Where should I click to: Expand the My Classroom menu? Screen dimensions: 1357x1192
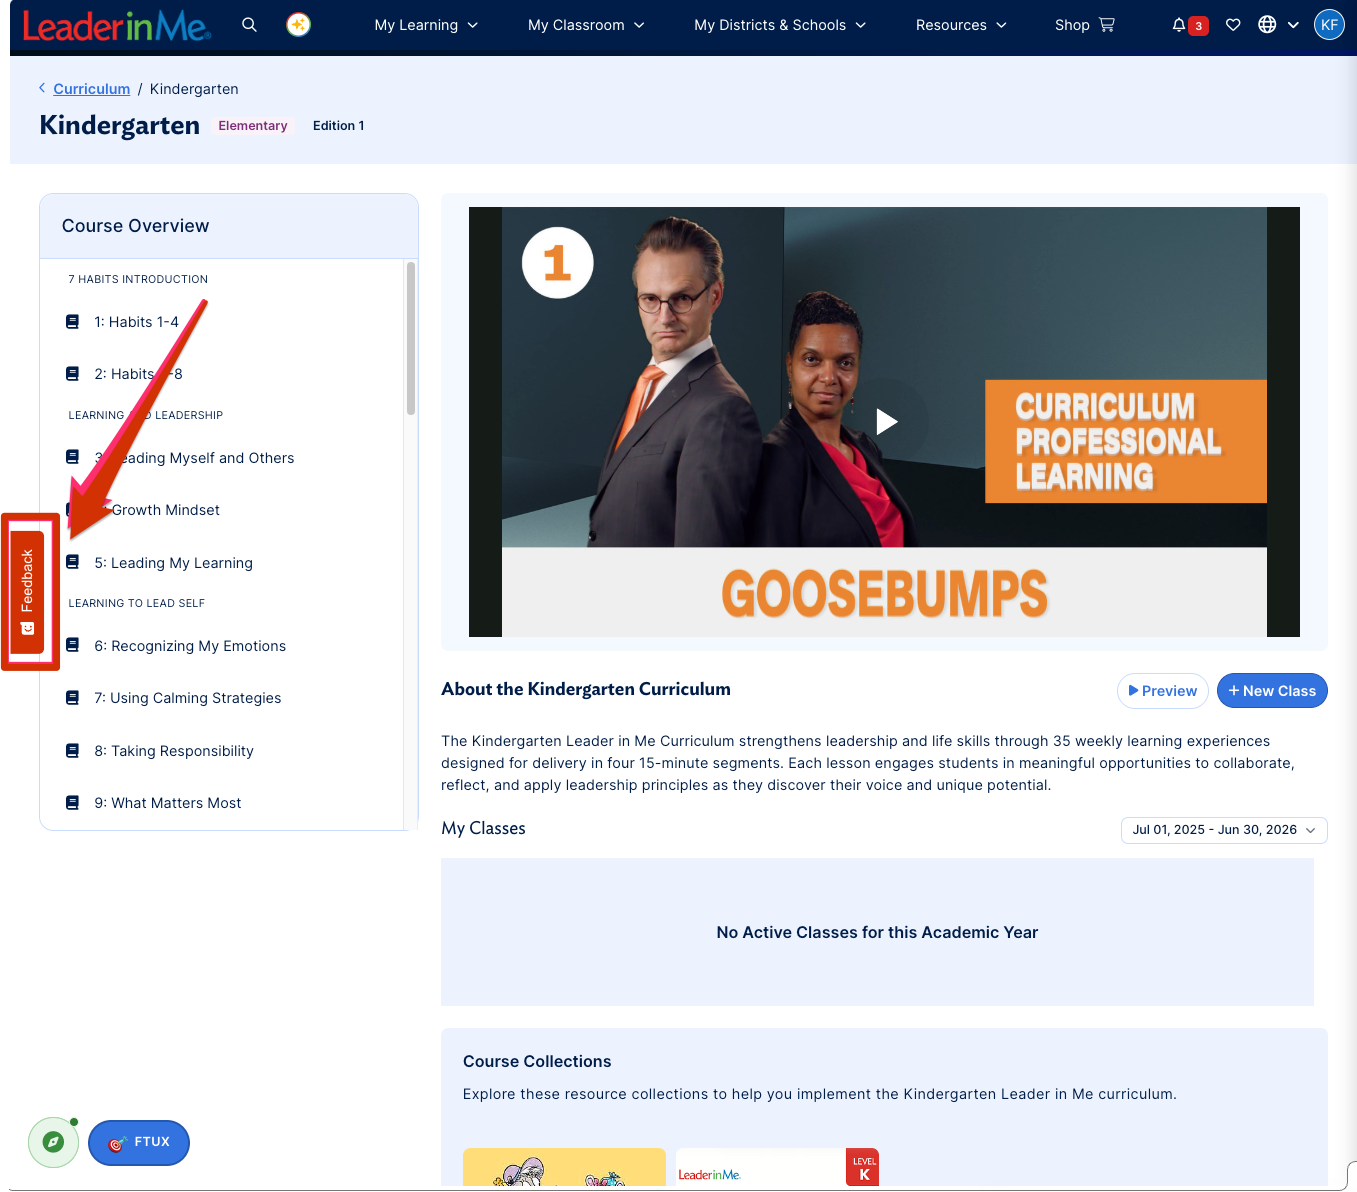click(586, 25)
